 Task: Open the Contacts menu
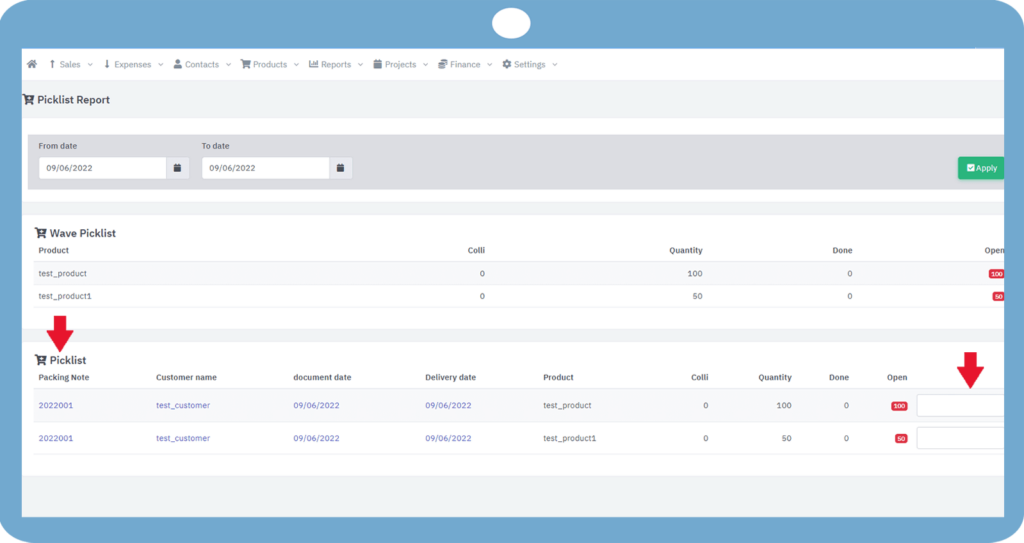[202, 64]
